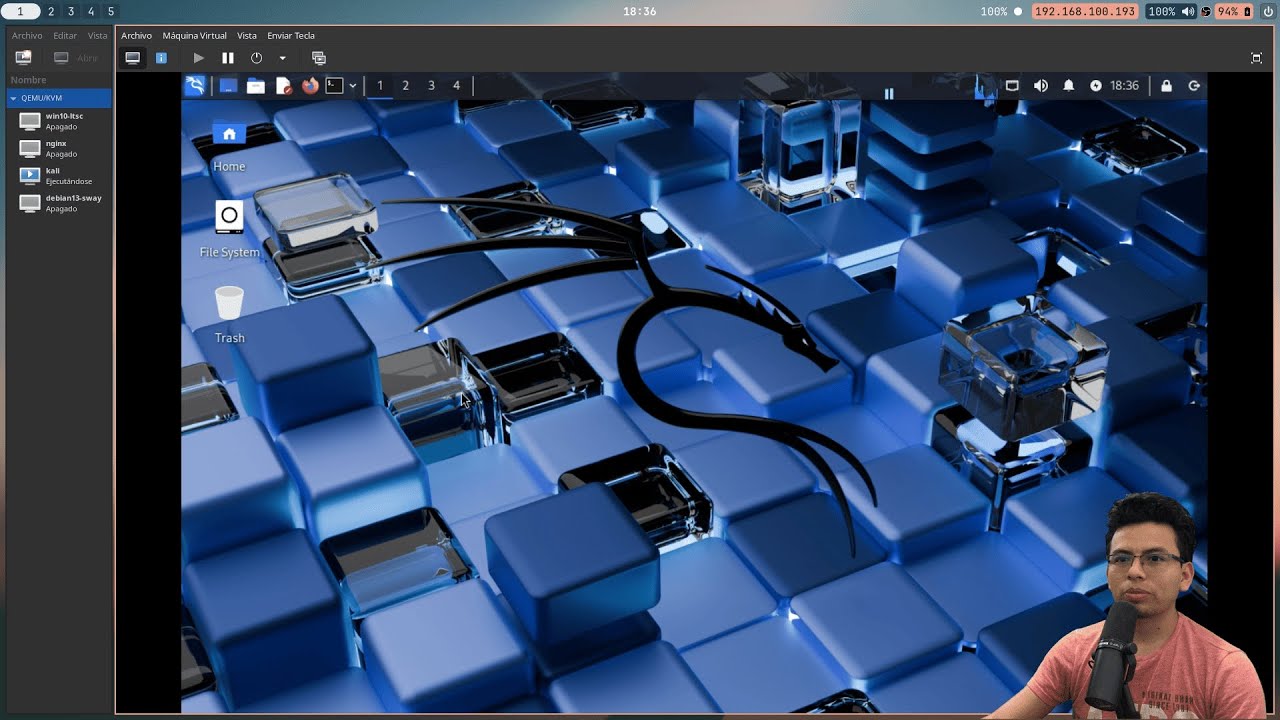Toggle fullscreen icon in VM viewer toolbar
This screenshot has width=1280, height=720.
click(1256, 58)
